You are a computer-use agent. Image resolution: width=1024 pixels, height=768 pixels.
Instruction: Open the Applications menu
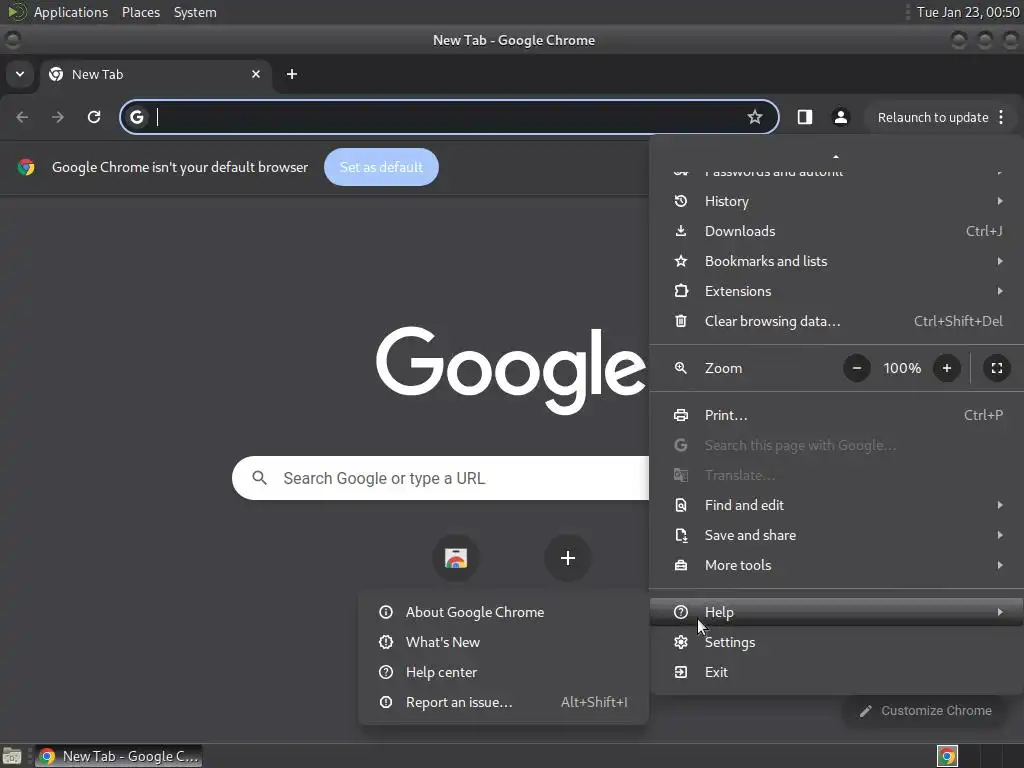point(71,12)
